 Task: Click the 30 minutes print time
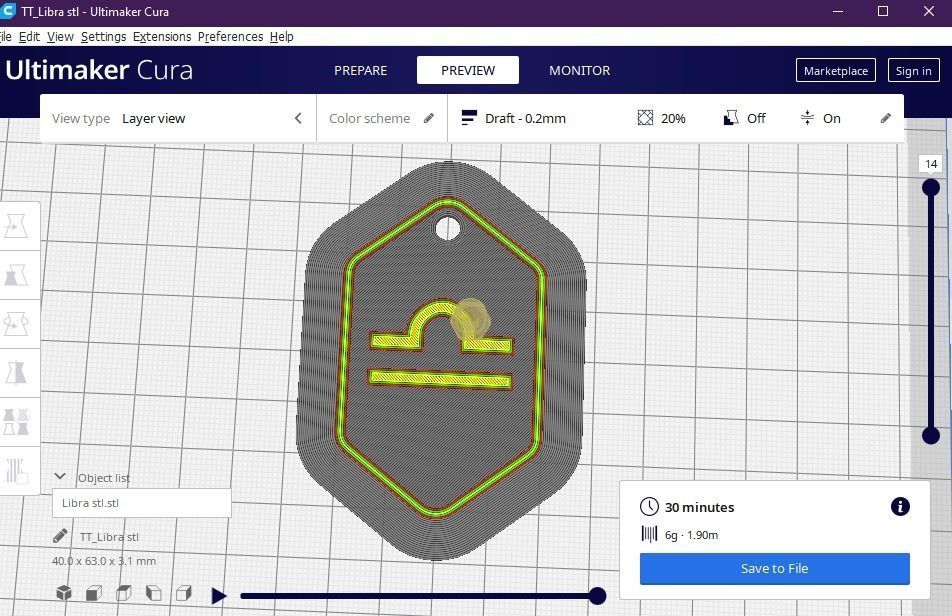(699, 507)
